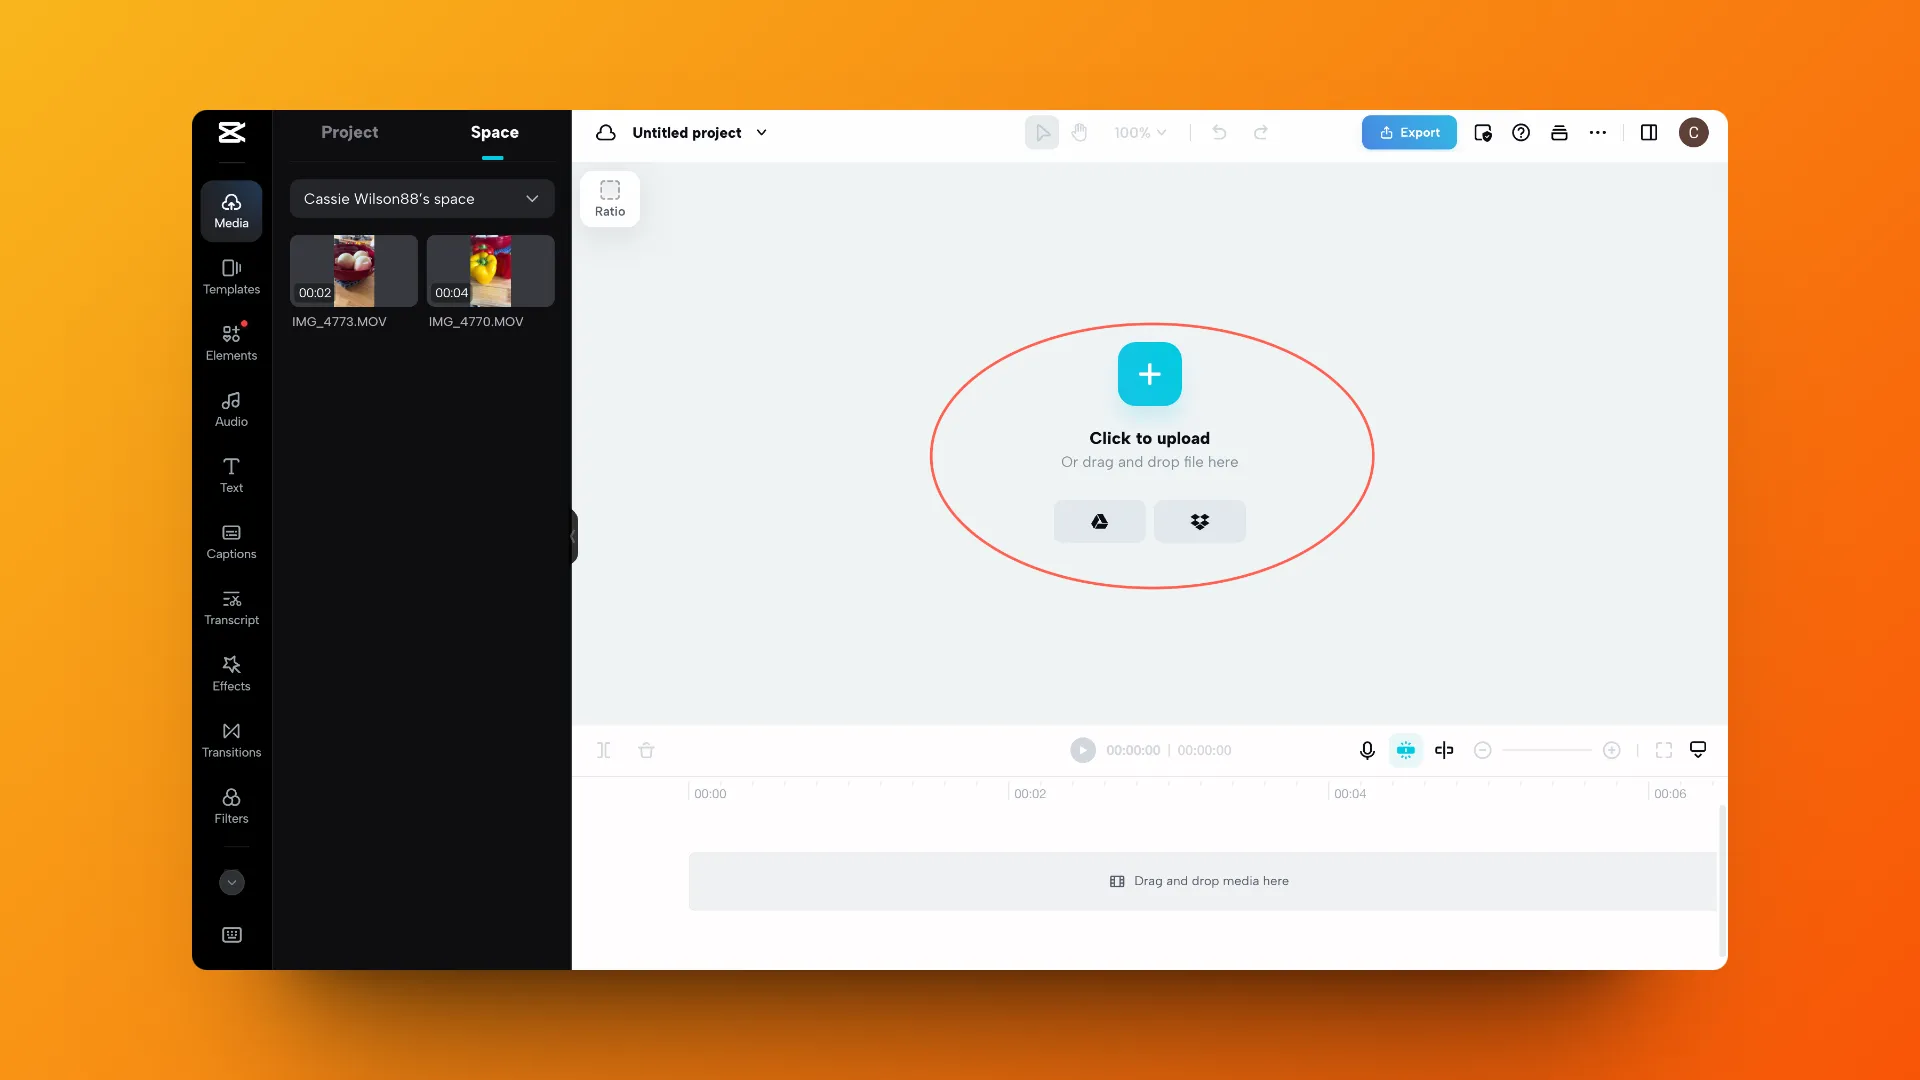The height and width of the screenshot is (1080, 1920).
Task: Upload from Dropbox
Action: [x=1200, y=522]
